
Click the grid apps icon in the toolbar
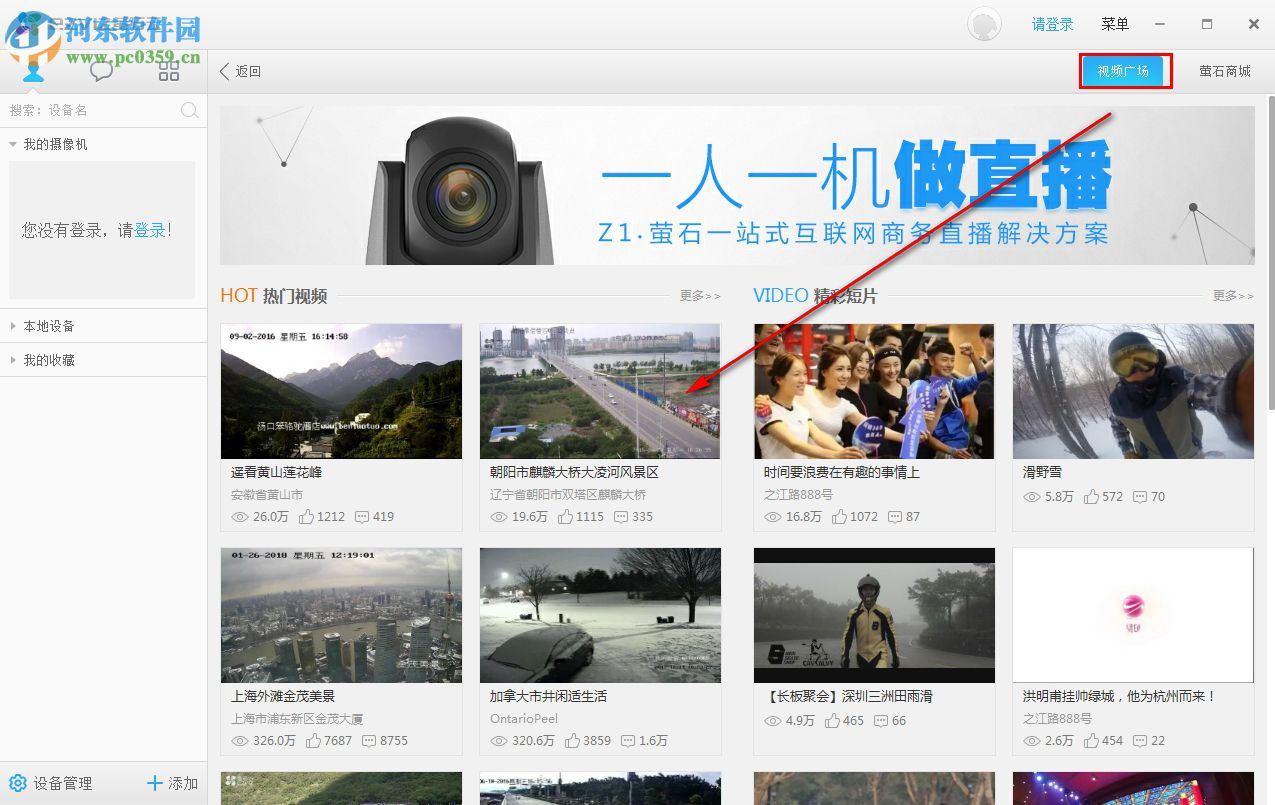[x=168, y=71]
